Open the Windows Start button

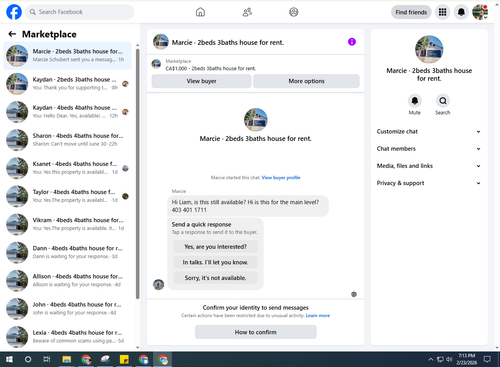(9, 359)
